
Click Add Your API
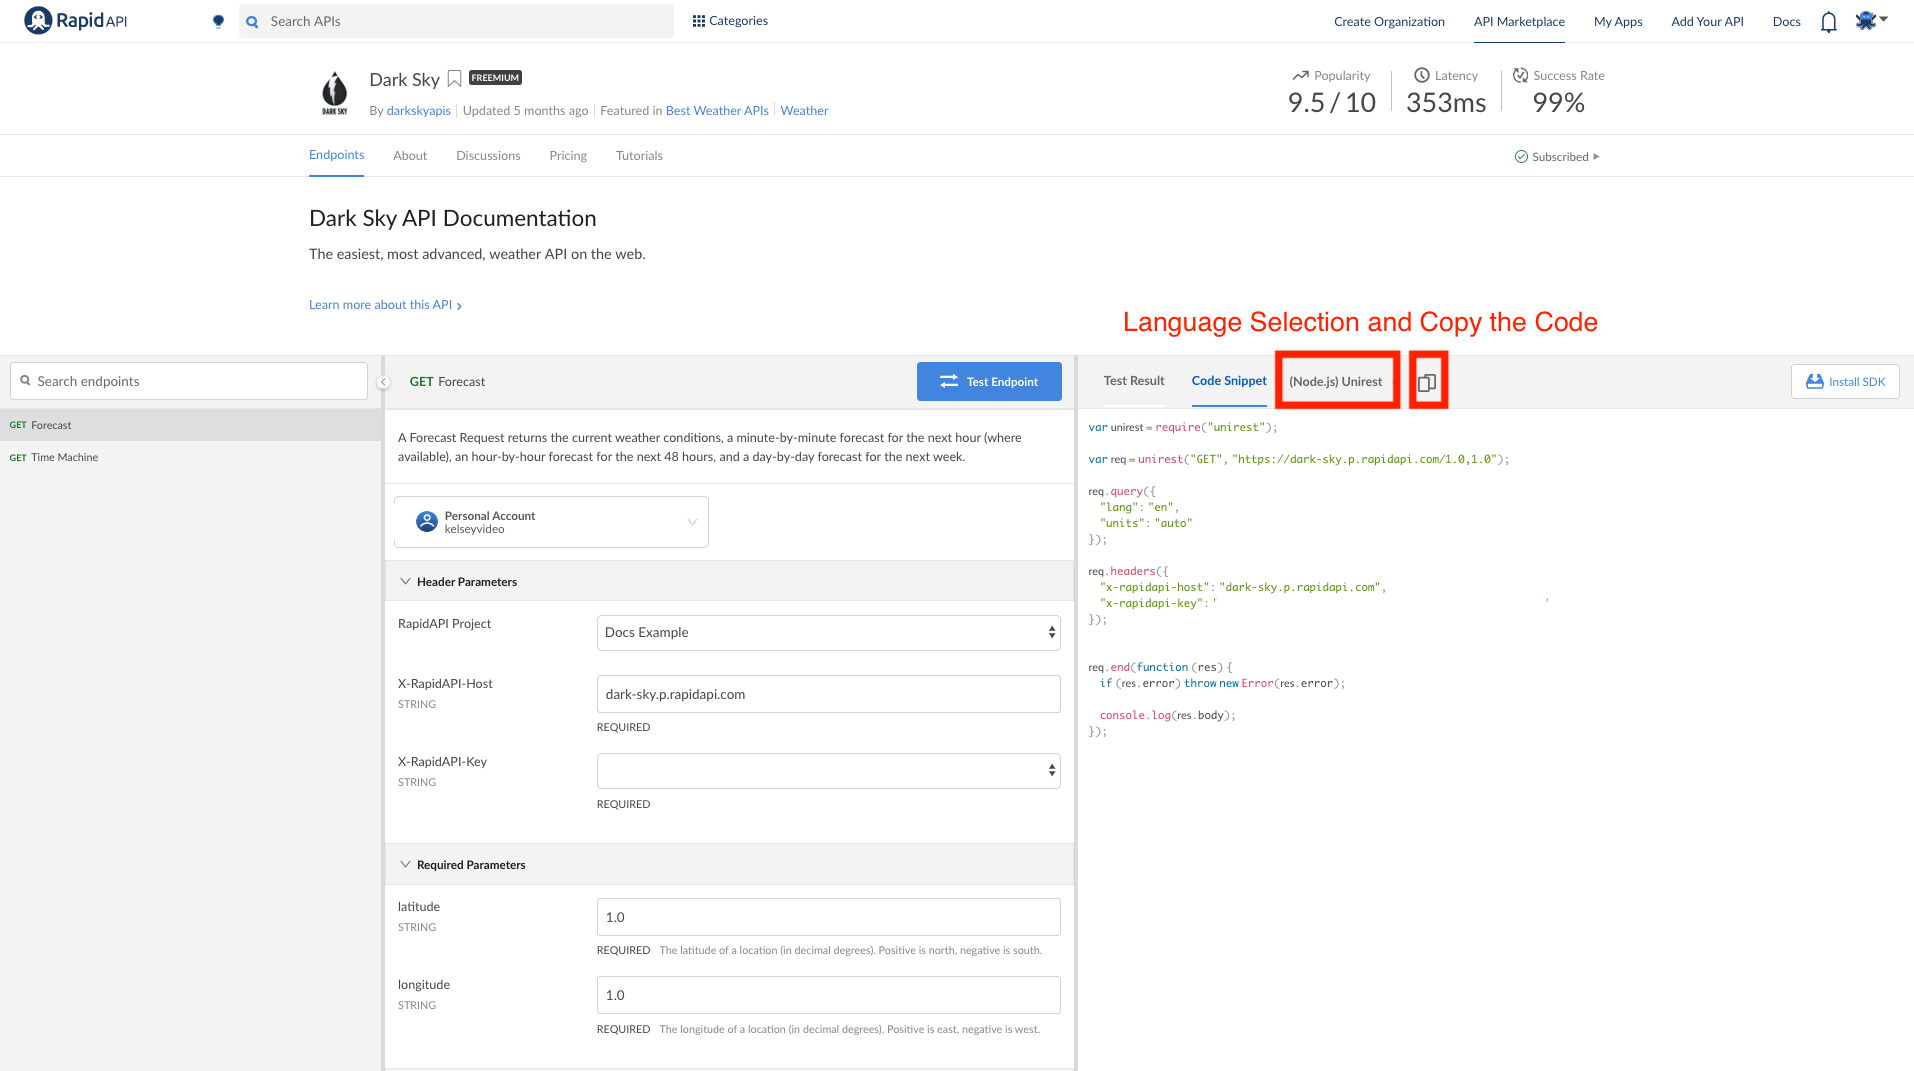coord(1707,22)
